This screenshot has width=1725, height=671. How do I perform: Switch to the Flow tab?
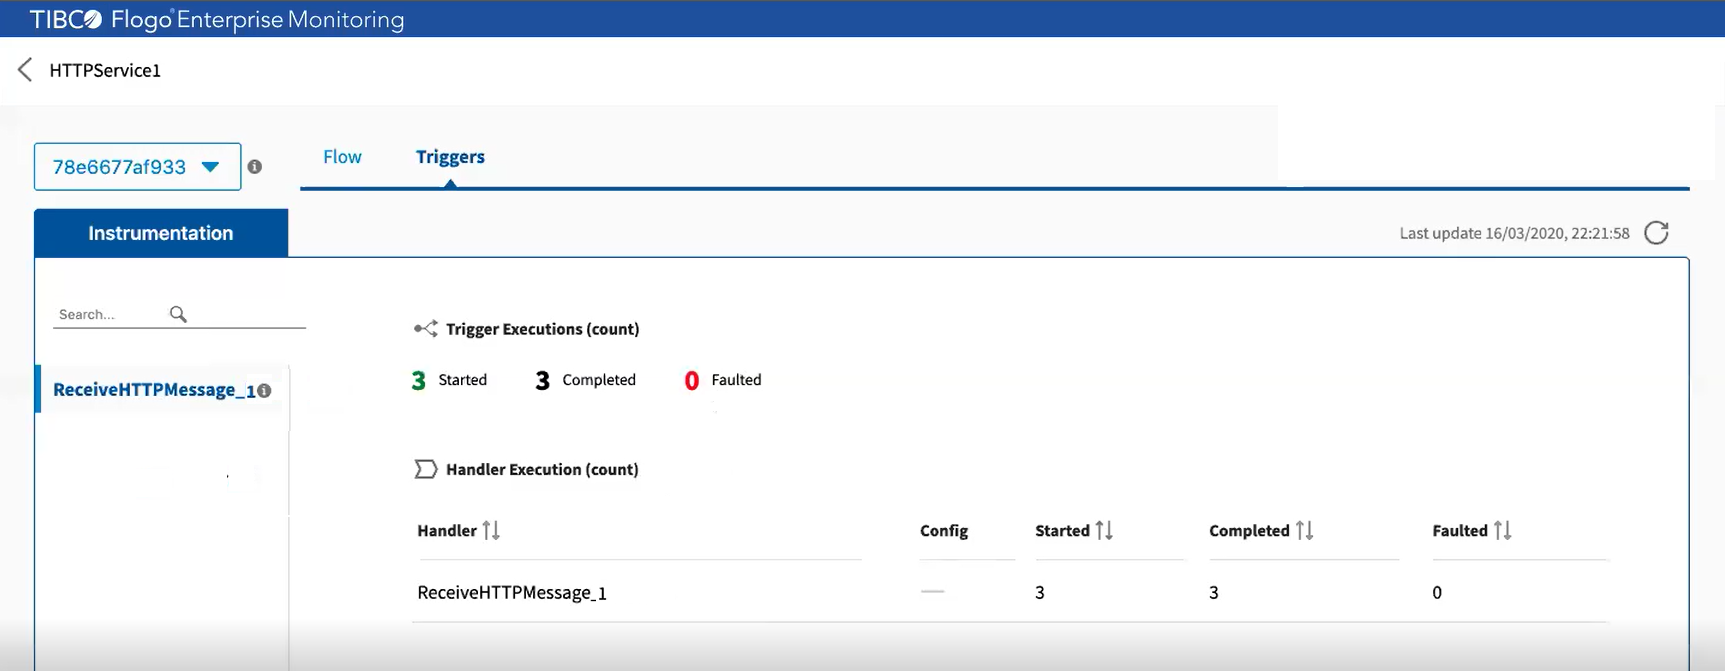(x=342, y=157)
